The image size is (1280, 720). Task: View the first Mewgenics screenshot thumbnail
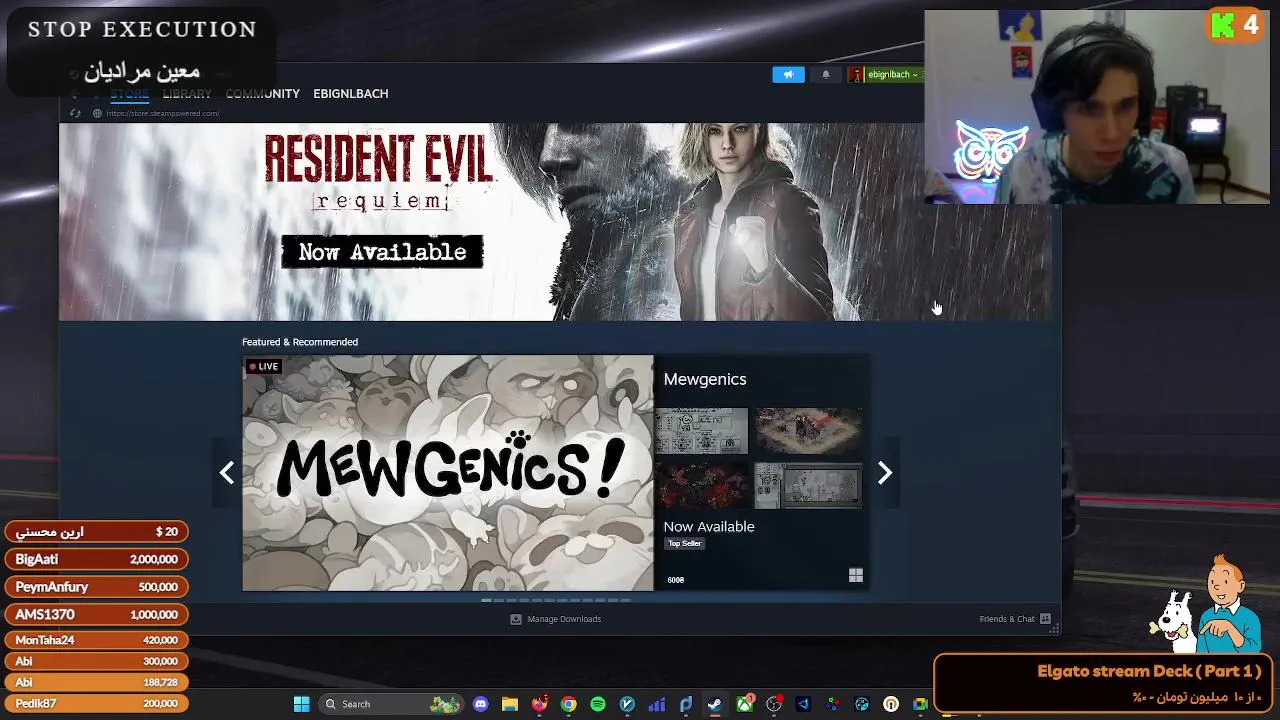pos(701,431)
